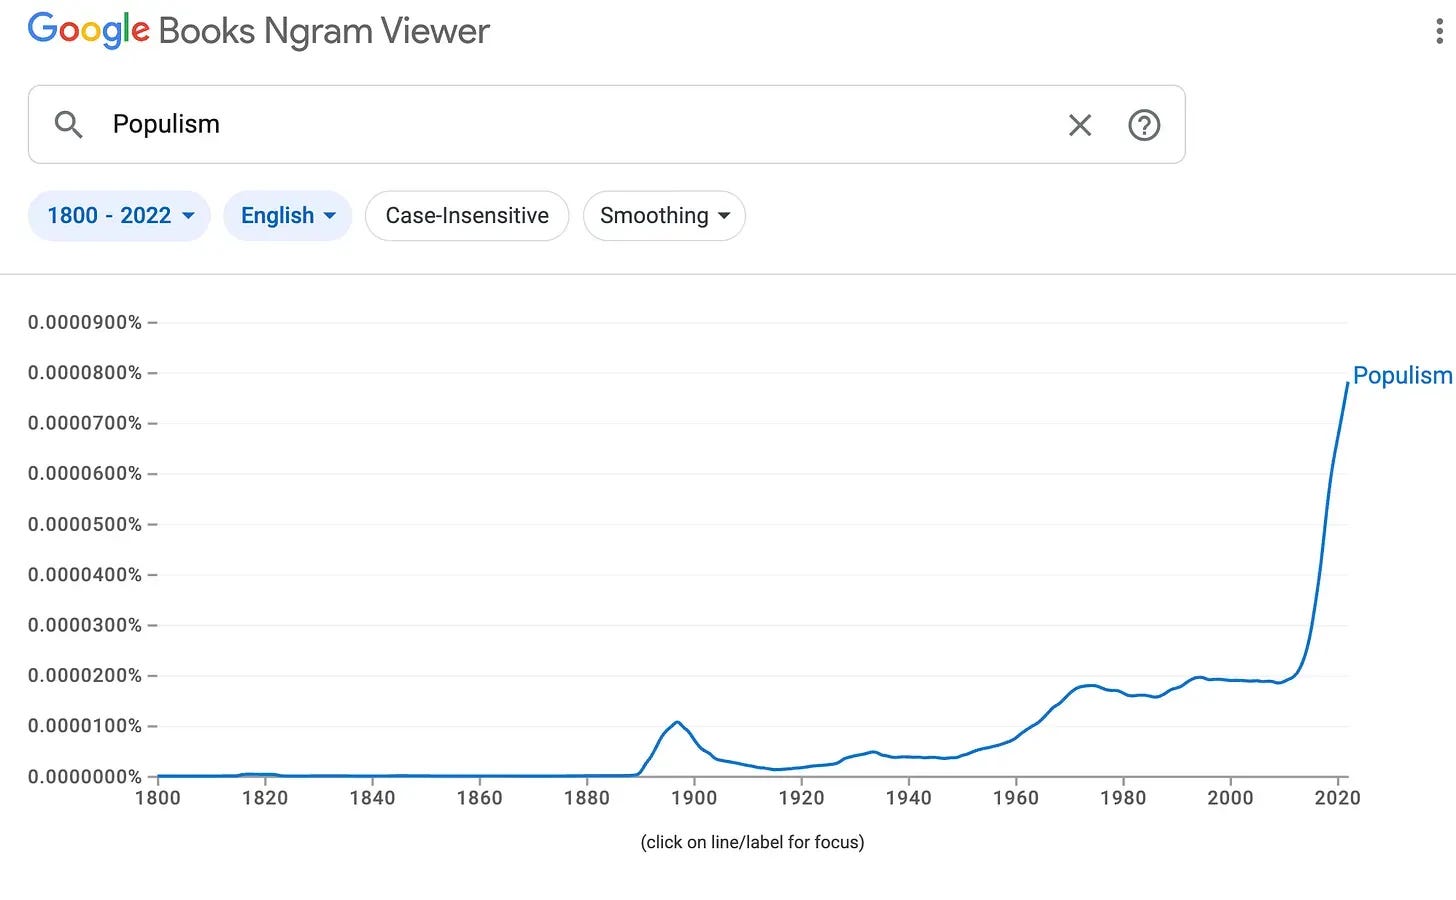The image size is (1456, 900).
Task: Click the 0.0000500% y-axis label
Action: point(85,524)
